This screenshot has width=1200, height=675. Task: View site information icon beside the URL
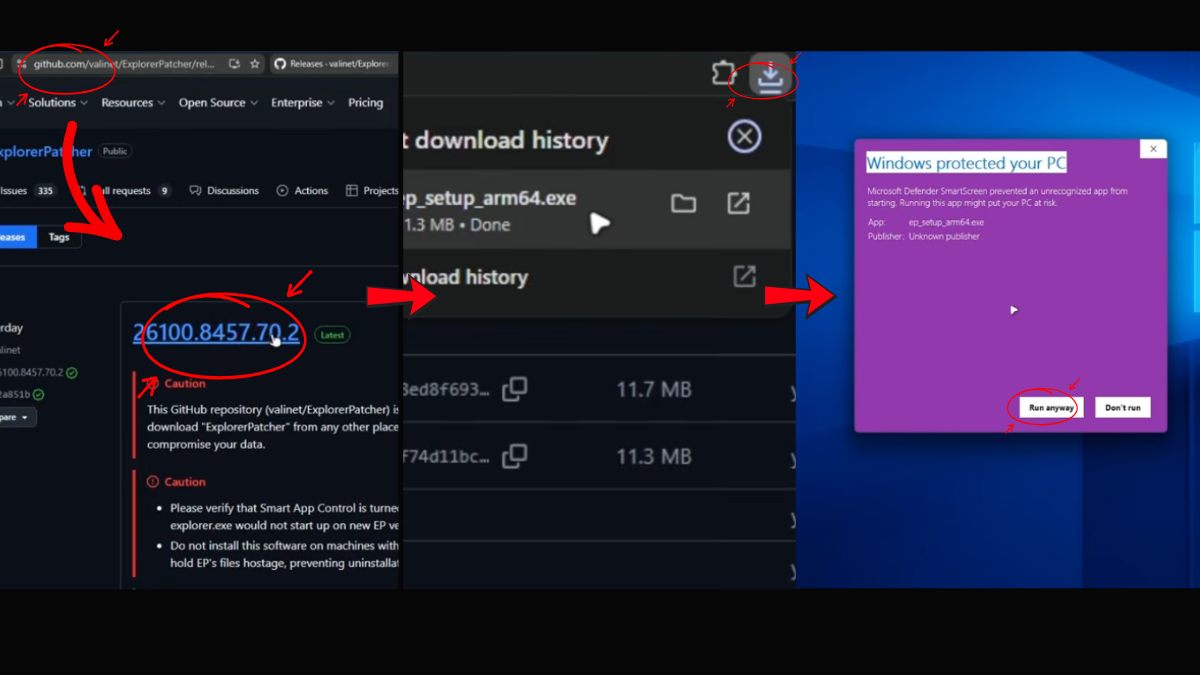(21, 64)
